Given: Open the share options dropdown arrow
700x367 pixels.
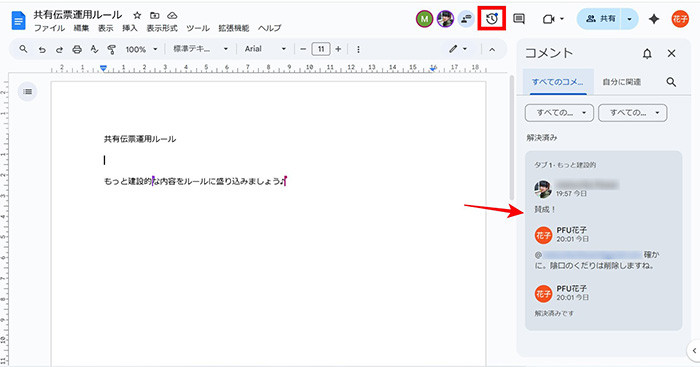Looking at the screenshot, I should (x=629, y=19).
